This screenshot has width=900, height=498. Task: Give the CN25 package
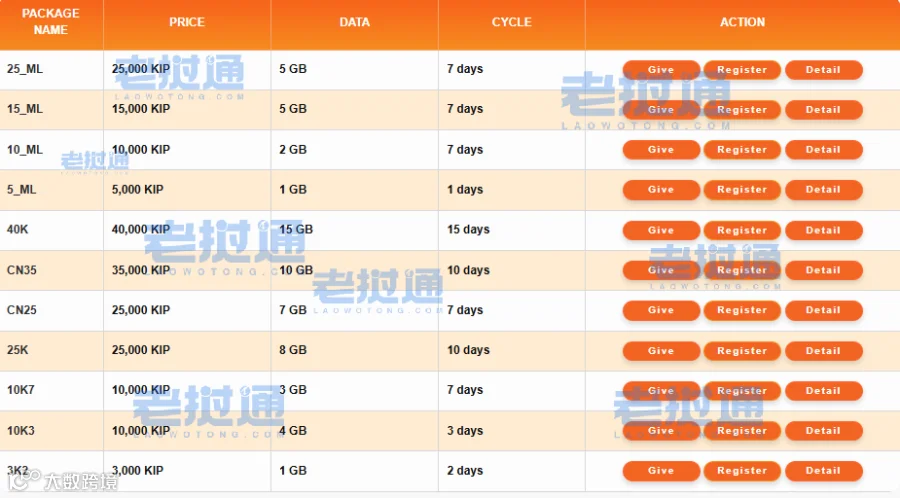coord(661,310)
